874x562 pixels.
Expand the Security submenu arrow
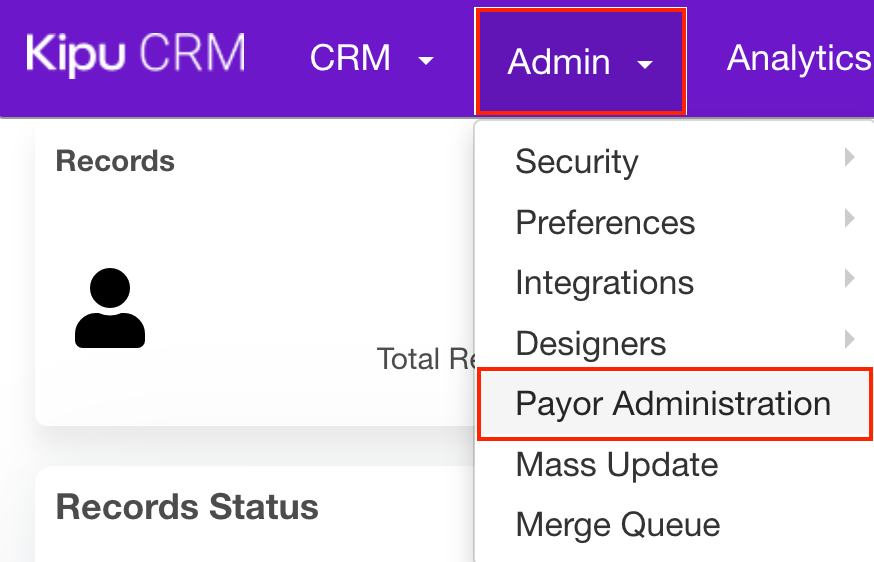(x=849, y=157)
